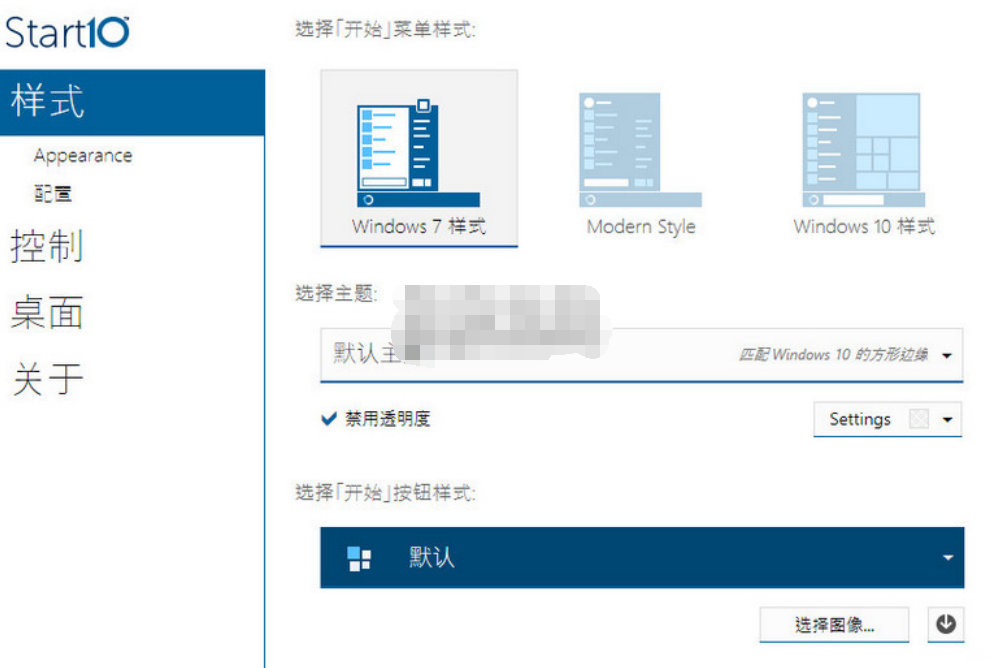Expand the 默认主题 theme dropdown
Image resolution: width=995 pixels, height=668 pixels.
[642, 355]
